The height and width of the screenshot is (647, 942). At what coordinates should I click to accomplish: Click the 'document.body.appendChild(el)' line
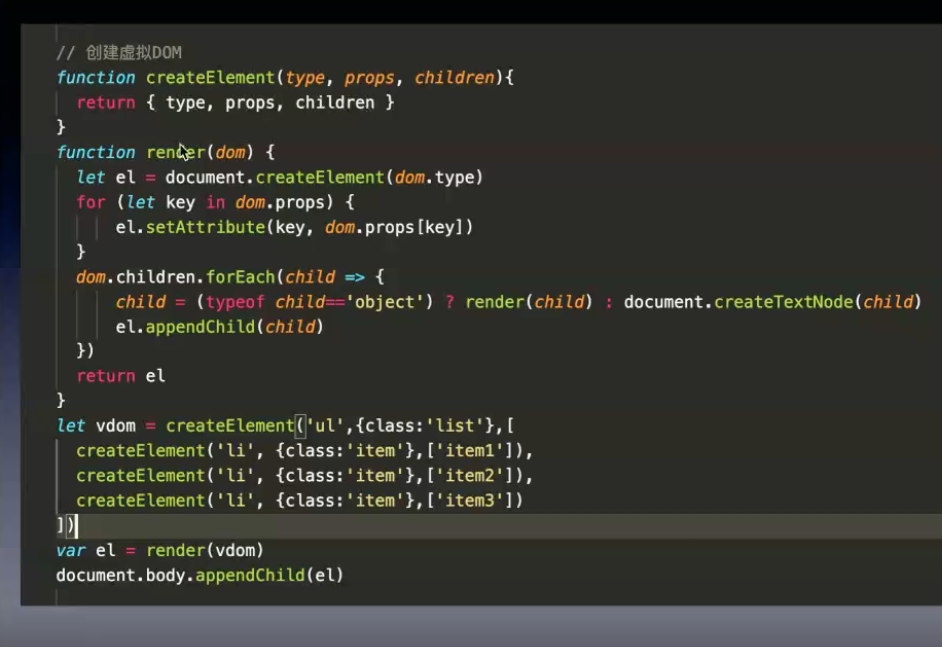pyautogui.click(x=199, y=576)
